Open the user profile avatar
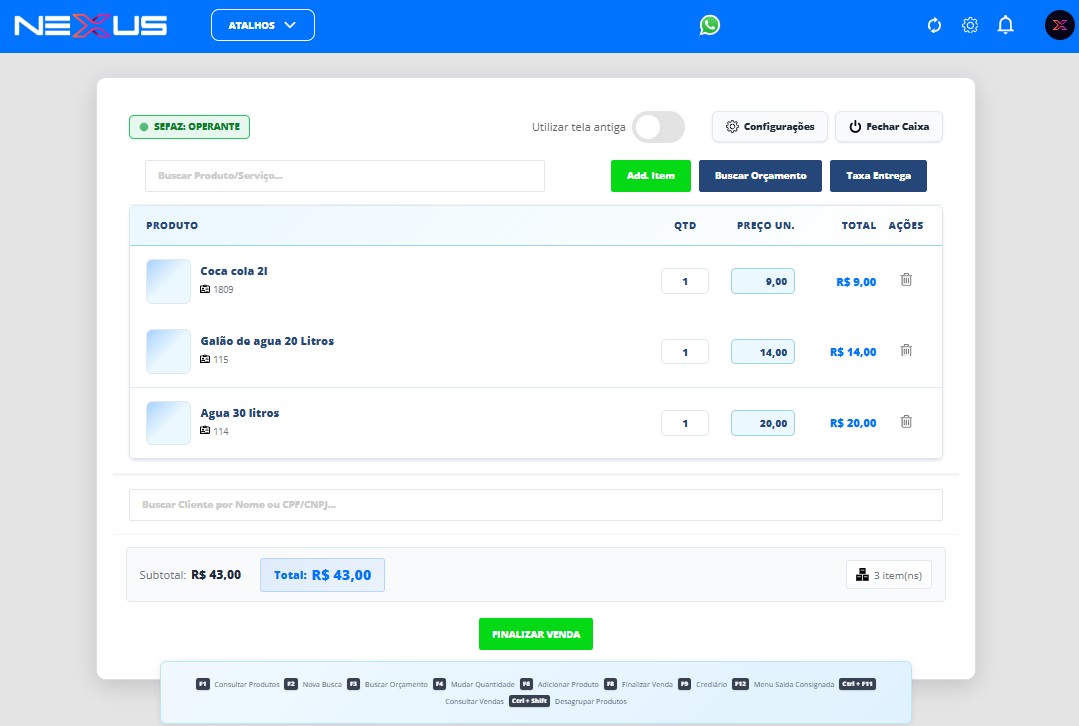 pos(1059,25)
